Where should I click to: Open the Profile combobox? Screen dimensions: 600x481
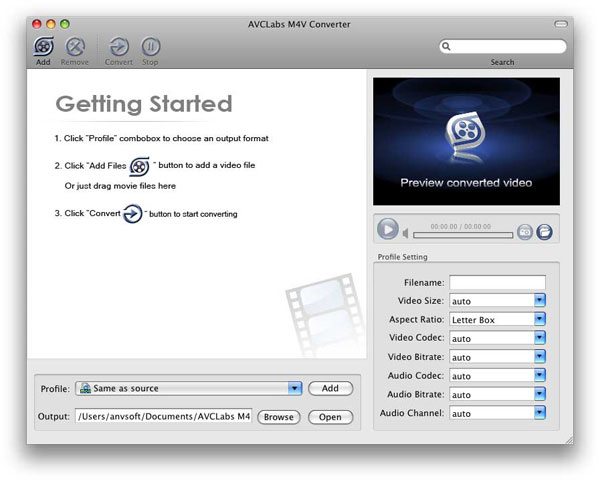(x=189, y=388)
